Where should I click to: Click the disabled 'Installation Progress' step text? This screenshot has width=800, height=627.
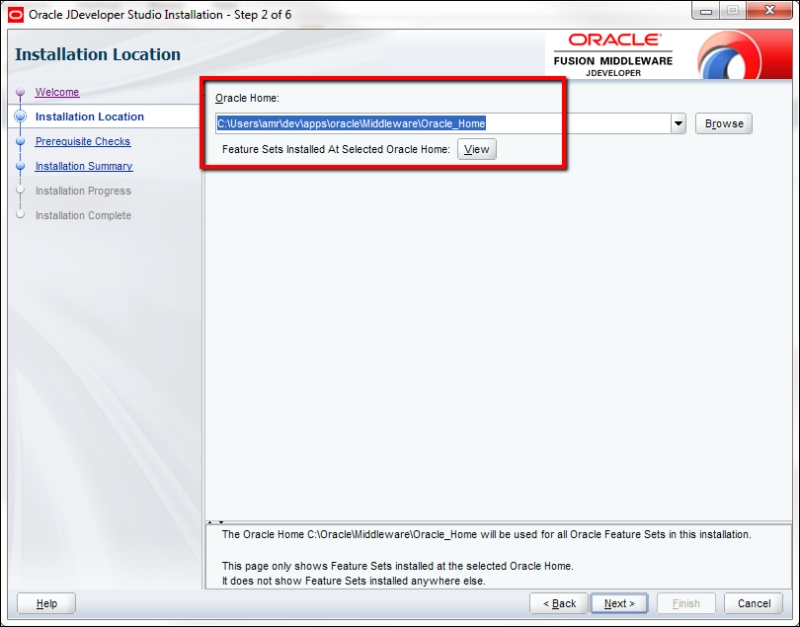coord(83,191)
